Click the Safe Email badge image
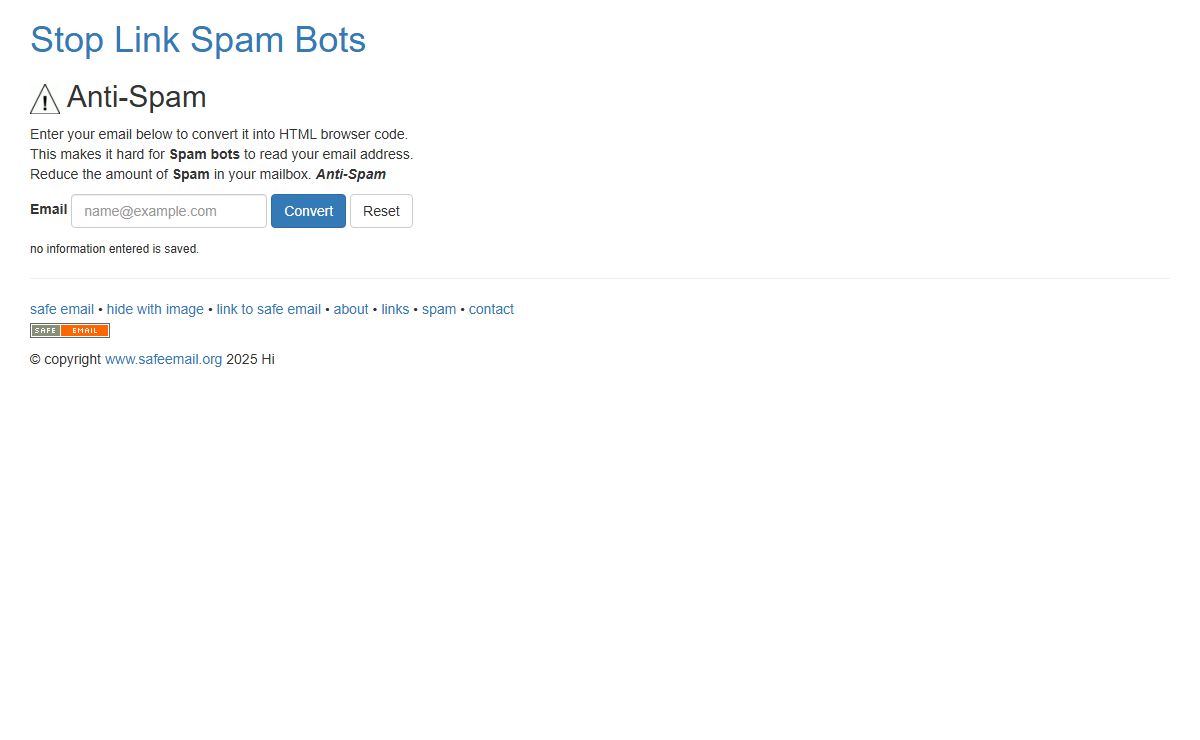The width and height of the screenshot is (1200, 740). (x=70, y=331)
